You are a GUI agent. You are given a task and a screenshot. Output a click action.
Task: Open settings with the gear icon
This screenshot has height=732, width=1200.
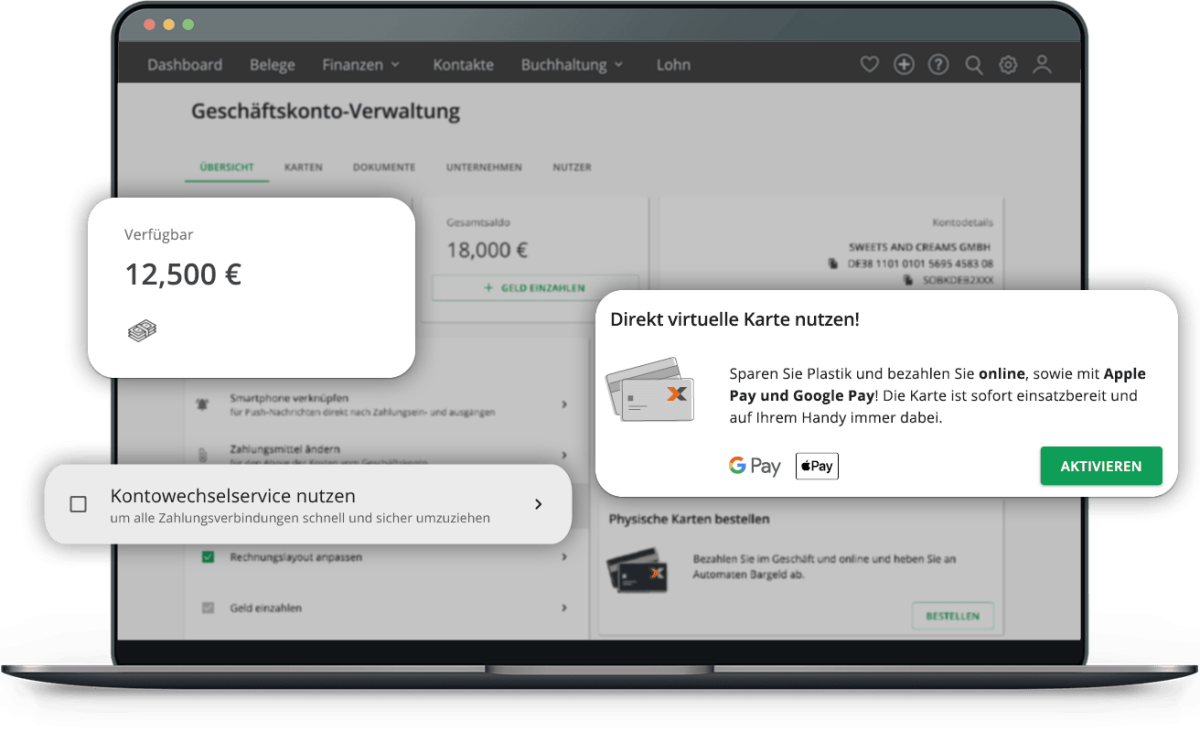(1008, 65)
